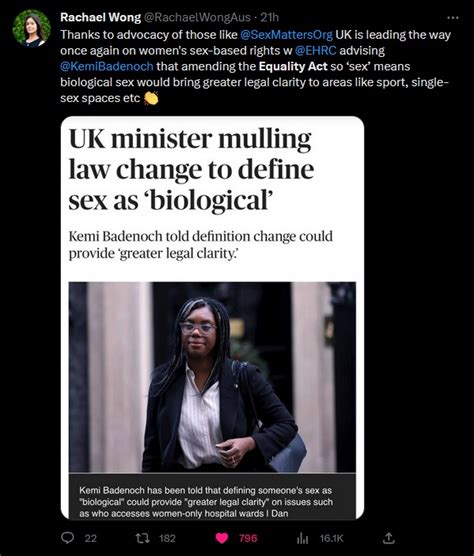Click the image caption text bar
This screenshot has width=474, height=556.
(x=212, y=497)
